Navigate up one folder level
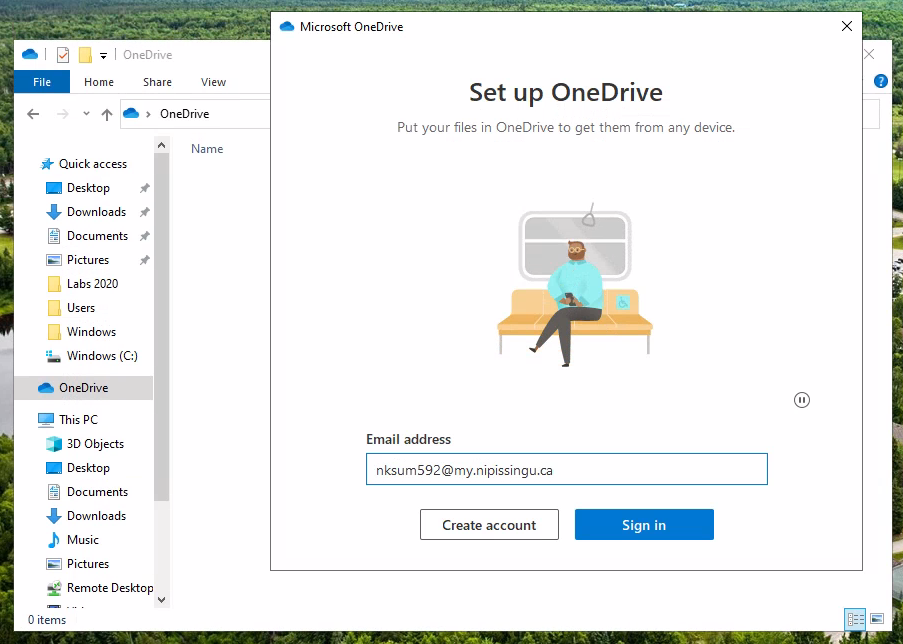 (x=107, y=114)
